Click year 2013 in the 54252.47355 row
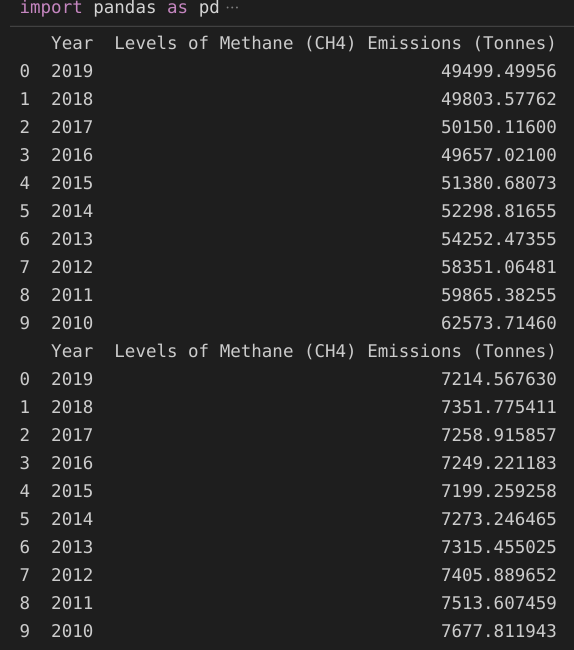The image size is (574, 650). [x=72, y=239]
